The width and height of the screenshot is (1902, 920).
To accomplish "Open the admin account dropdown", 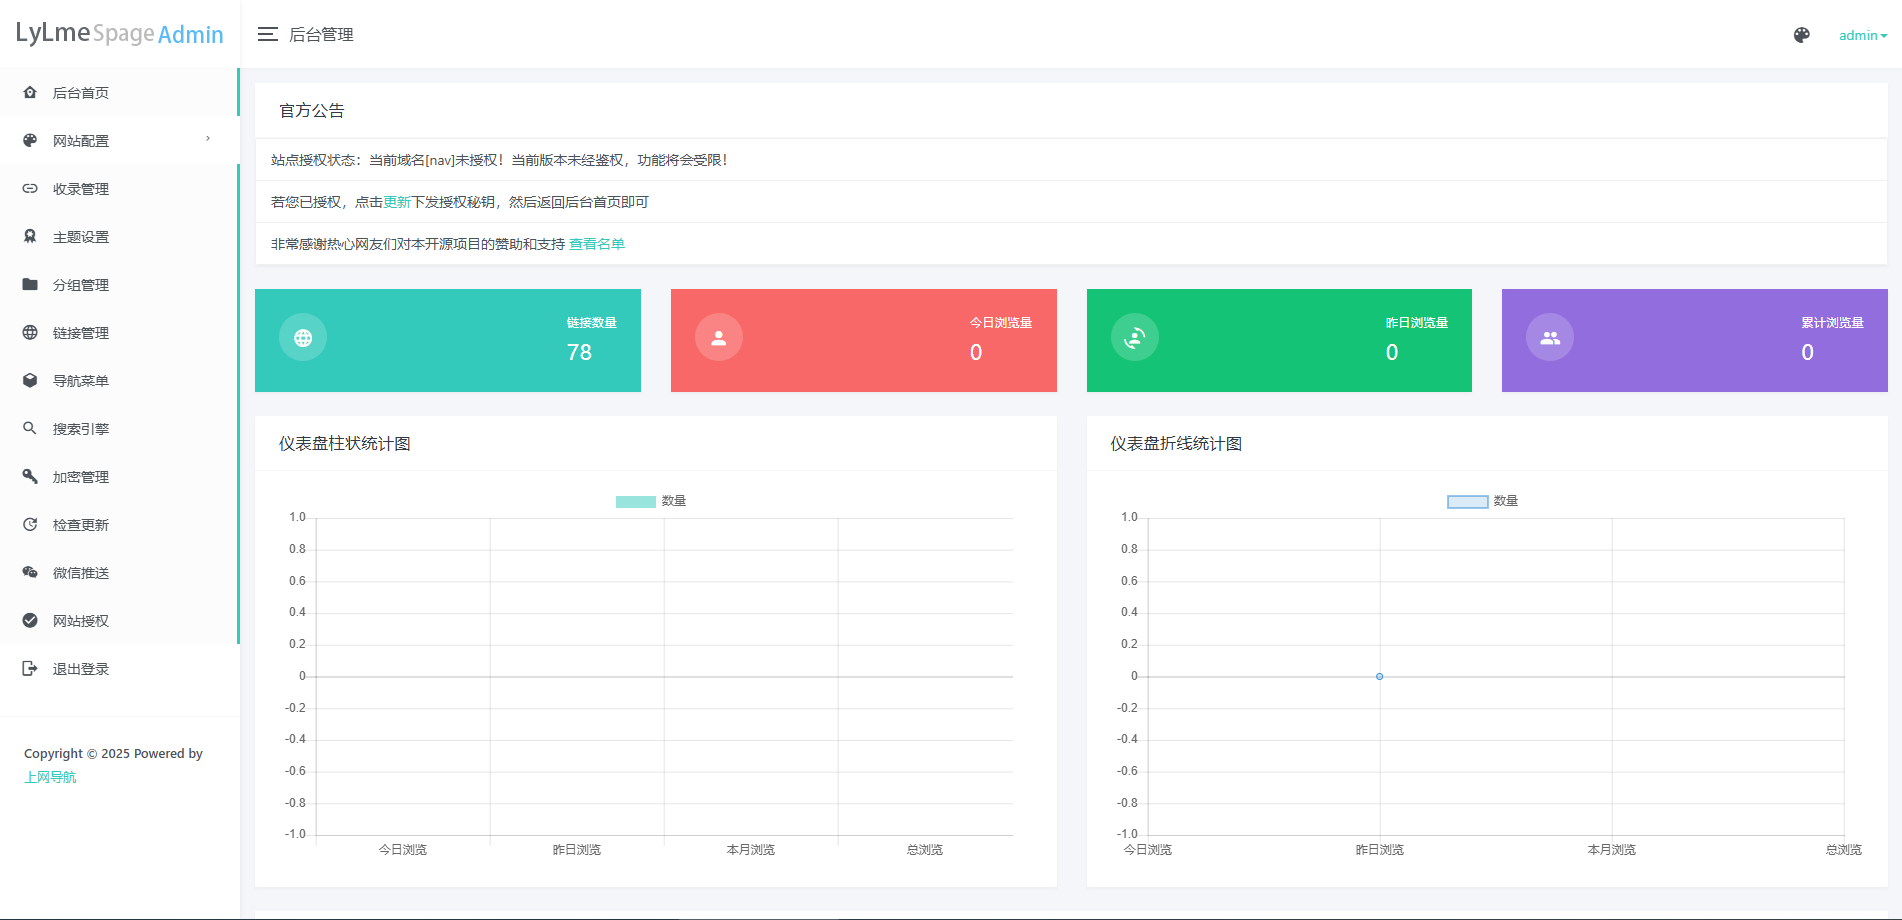I will tap(1861, 34).
